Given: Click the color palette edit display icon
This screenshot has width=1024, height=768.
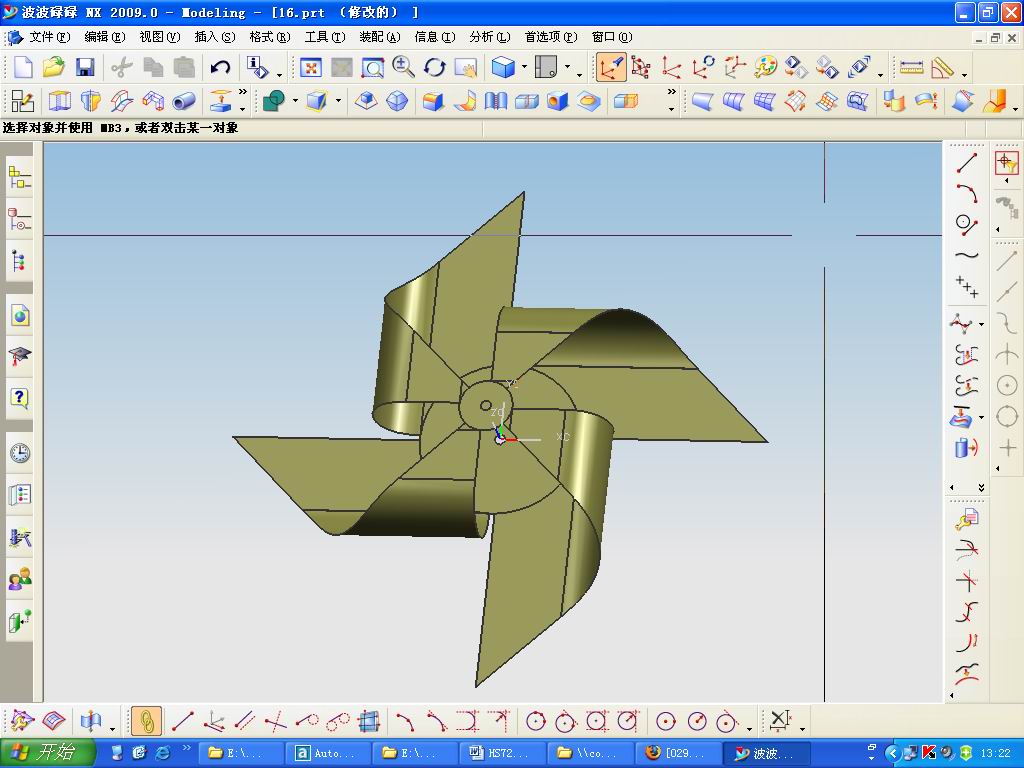Looking at the screenshot, I should point(765,67).
